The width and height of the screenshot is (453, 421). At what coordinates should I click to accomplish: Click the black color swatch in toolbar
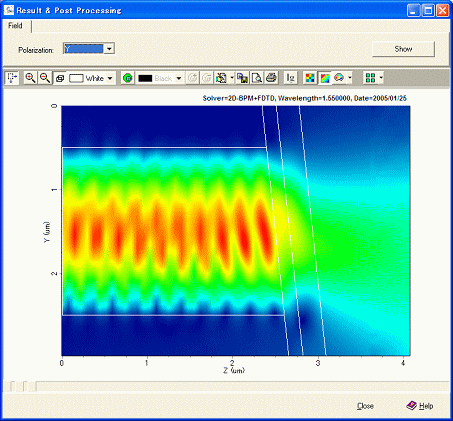click(x=145, y=78)
